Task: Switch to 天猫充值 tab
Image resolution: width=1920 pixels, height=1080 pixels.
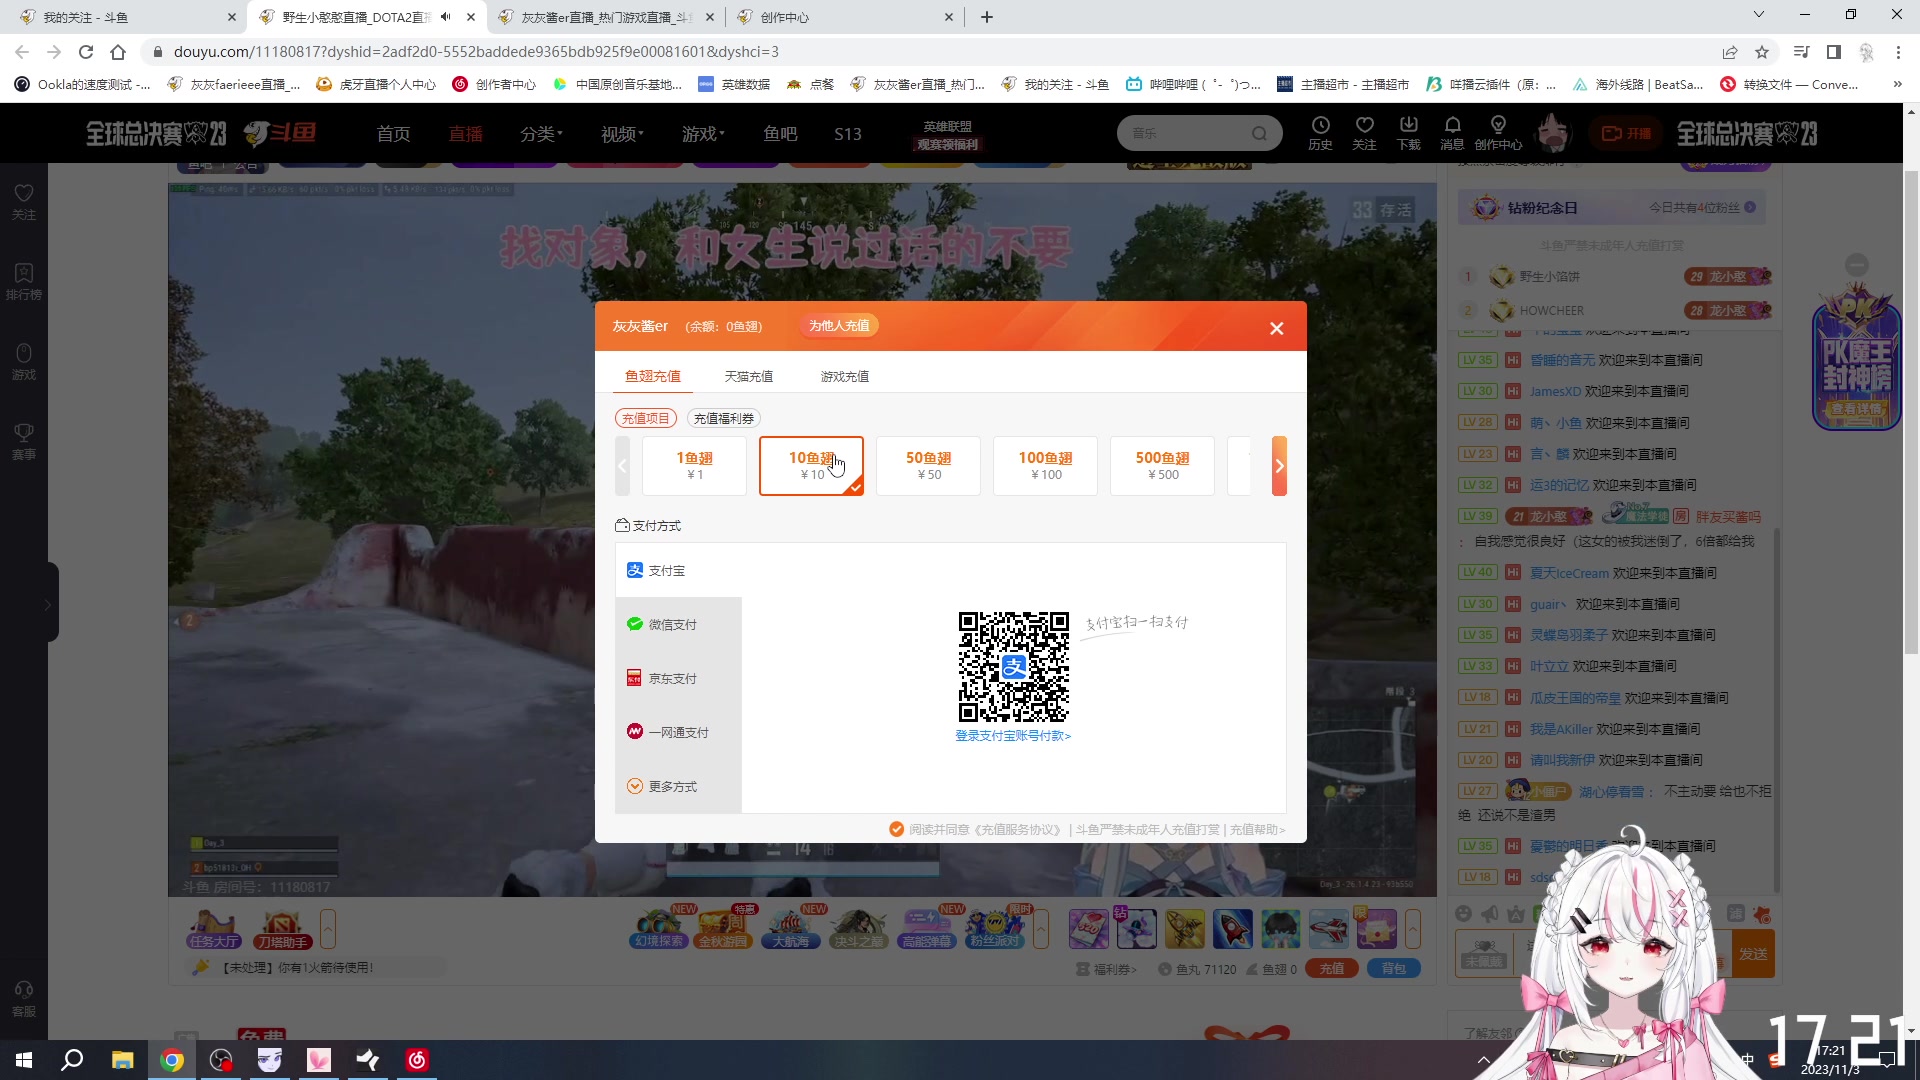Action: [748, 376]
